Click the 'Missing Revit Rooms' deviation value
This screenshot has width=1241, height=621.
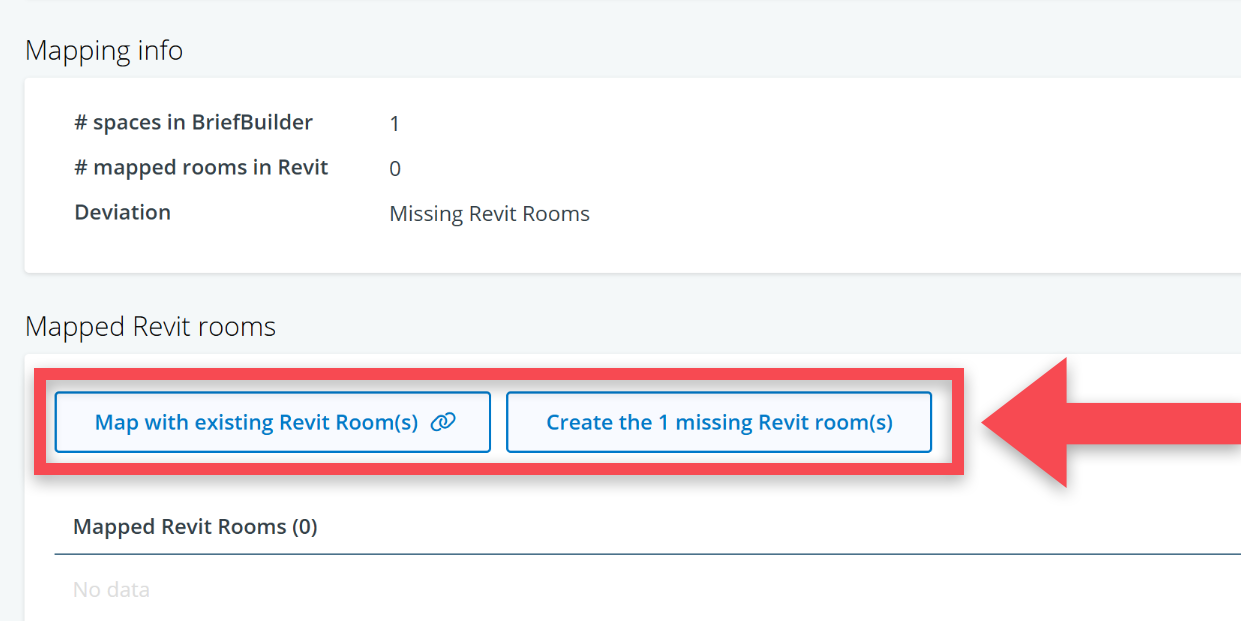pos(489,214)
